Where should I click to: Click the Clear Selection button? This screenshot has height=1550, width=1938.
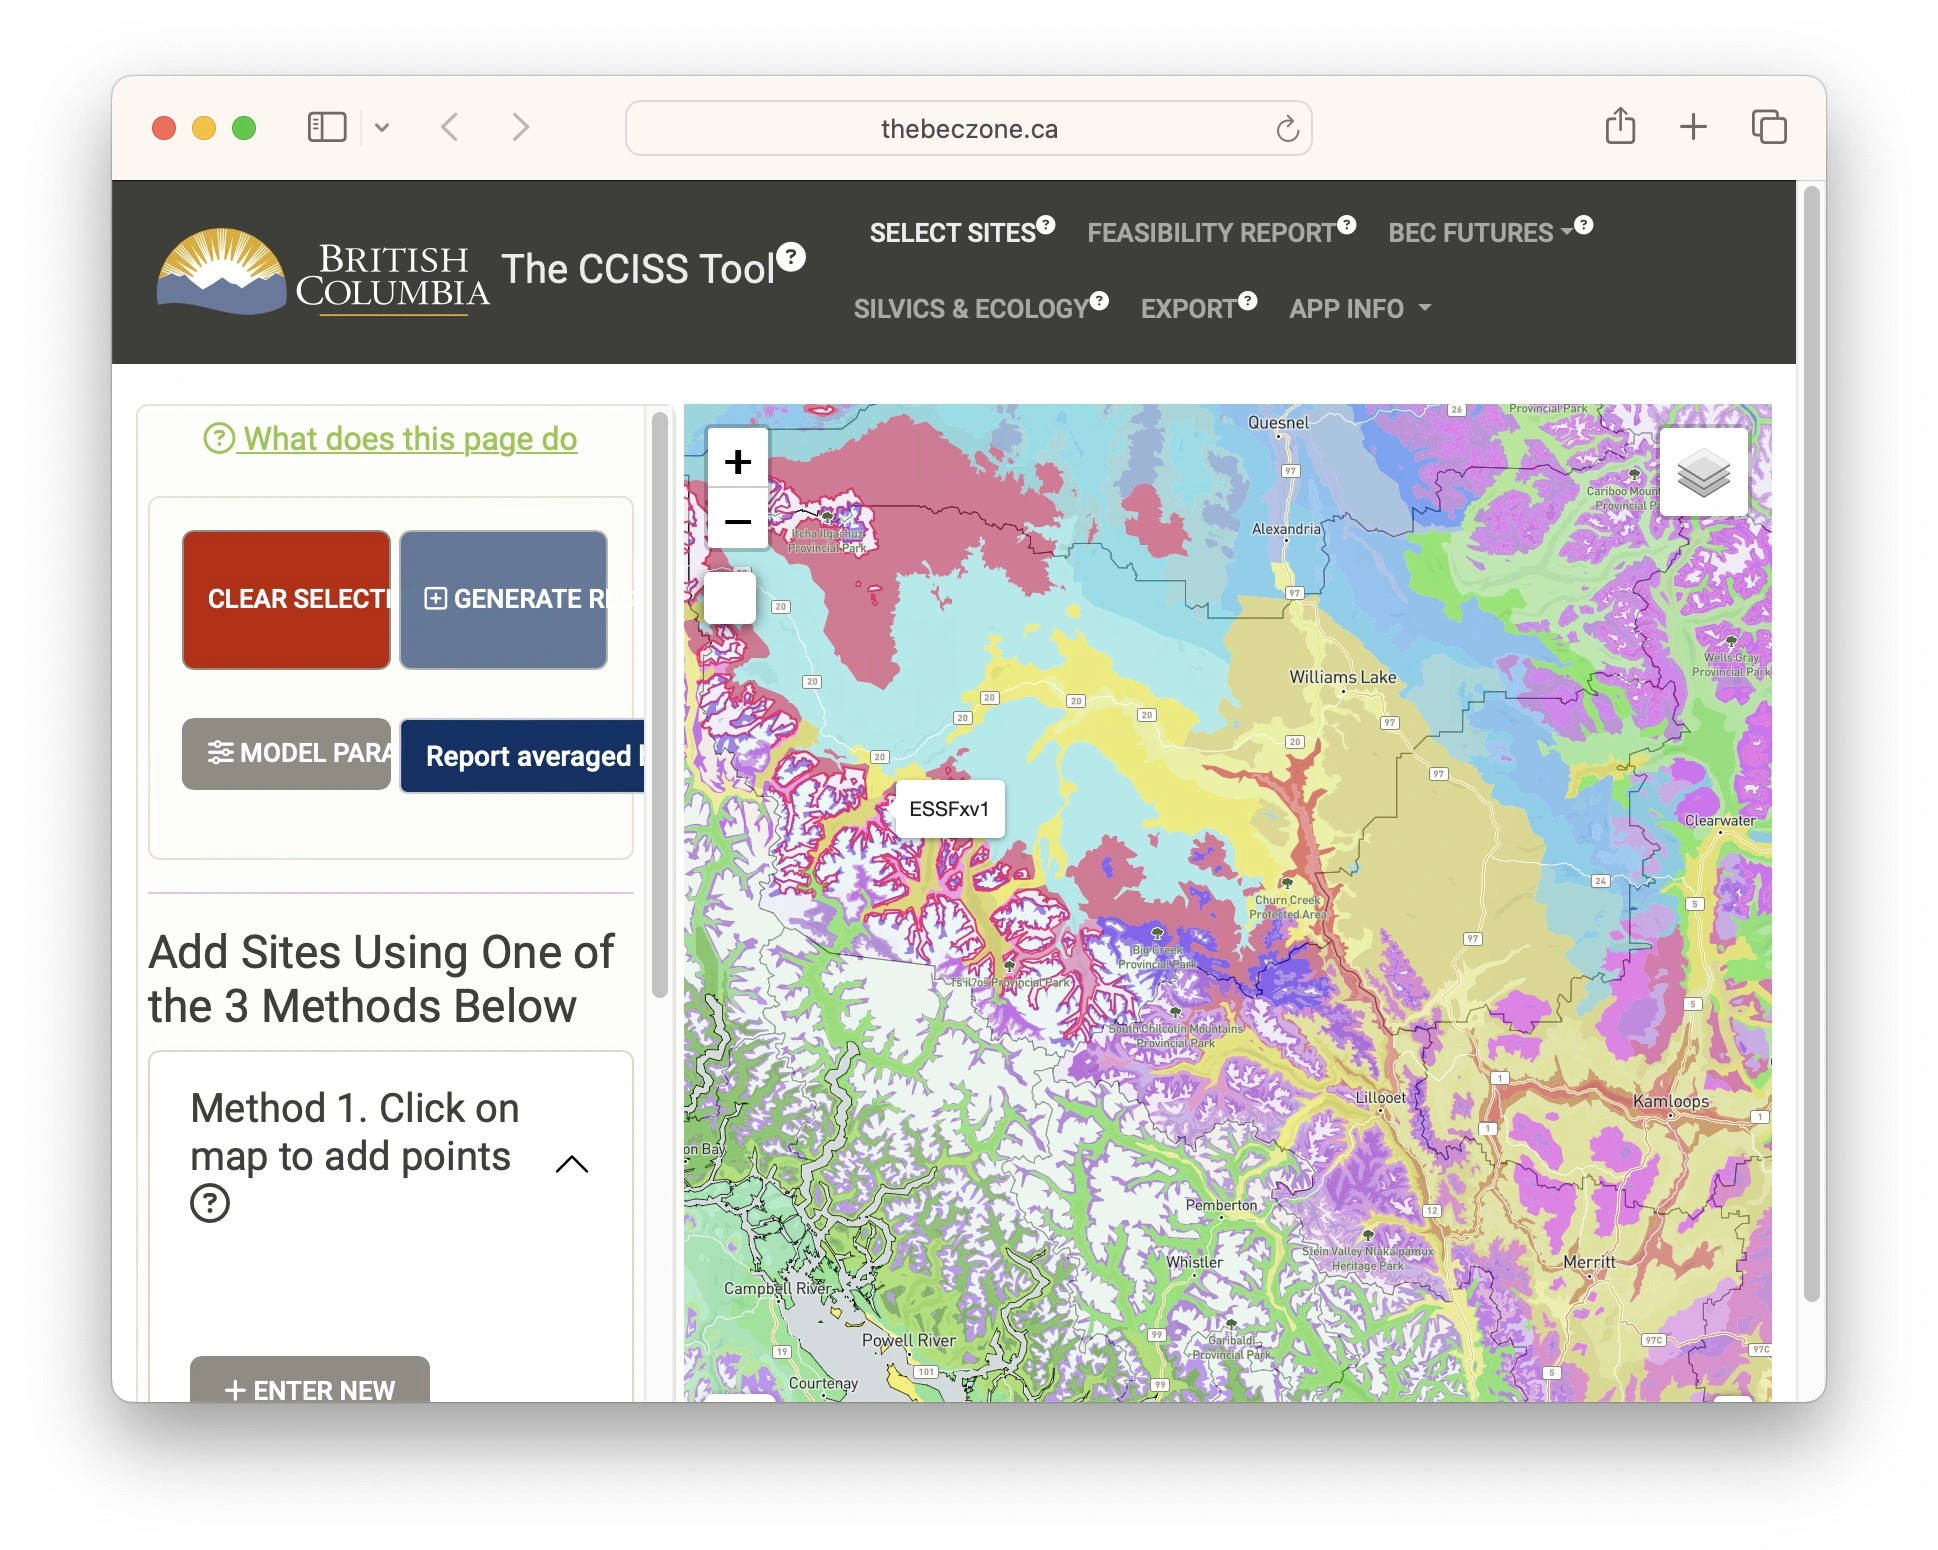click(x=287, y=599)
